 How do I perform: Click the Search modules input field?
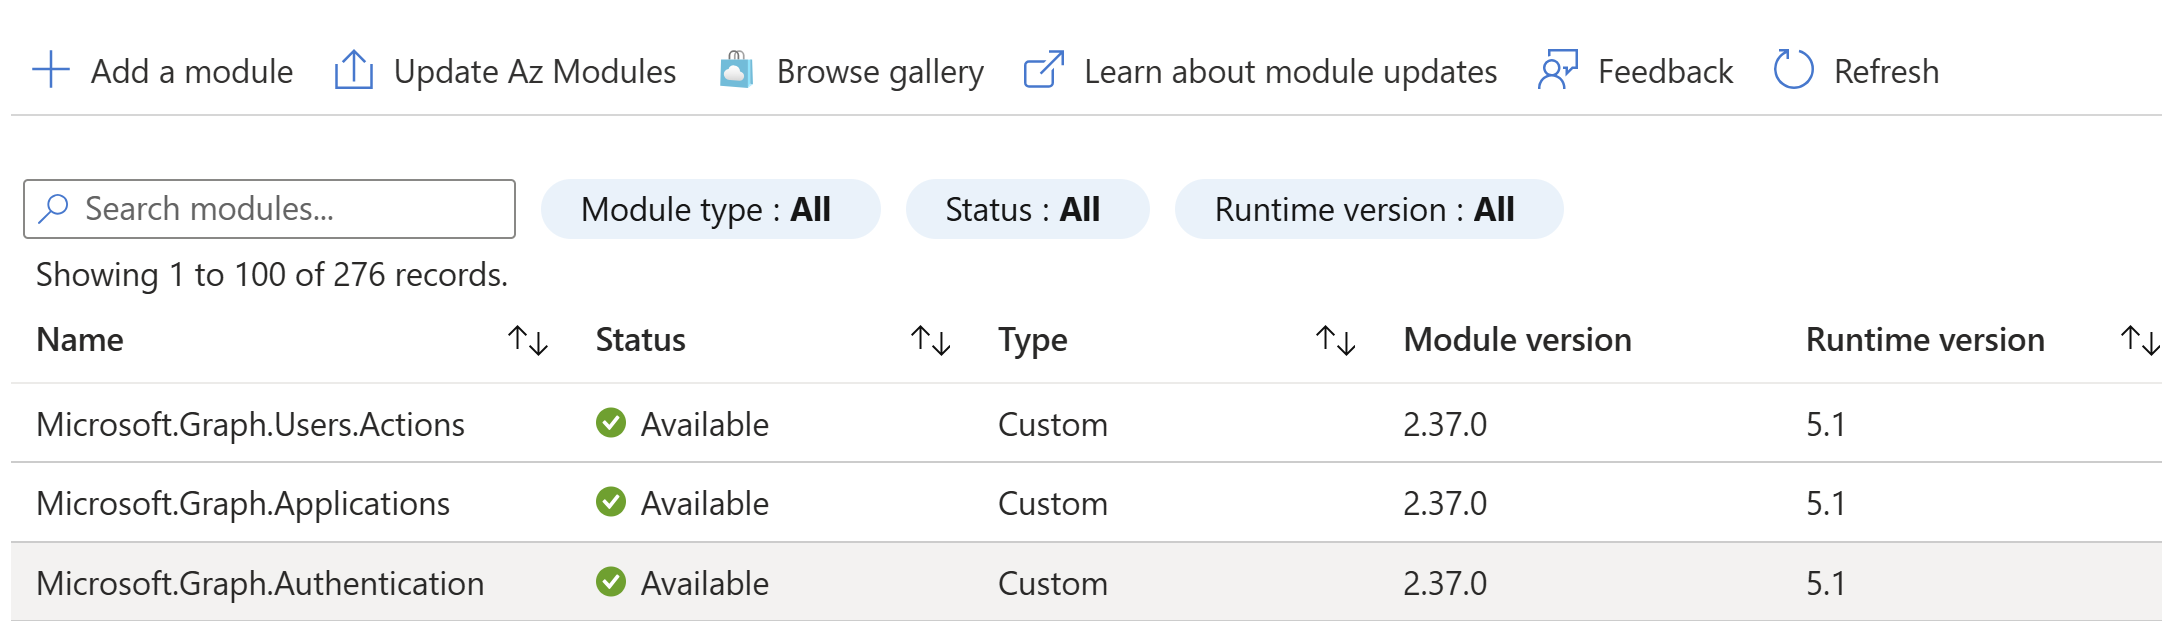point(269,209)
